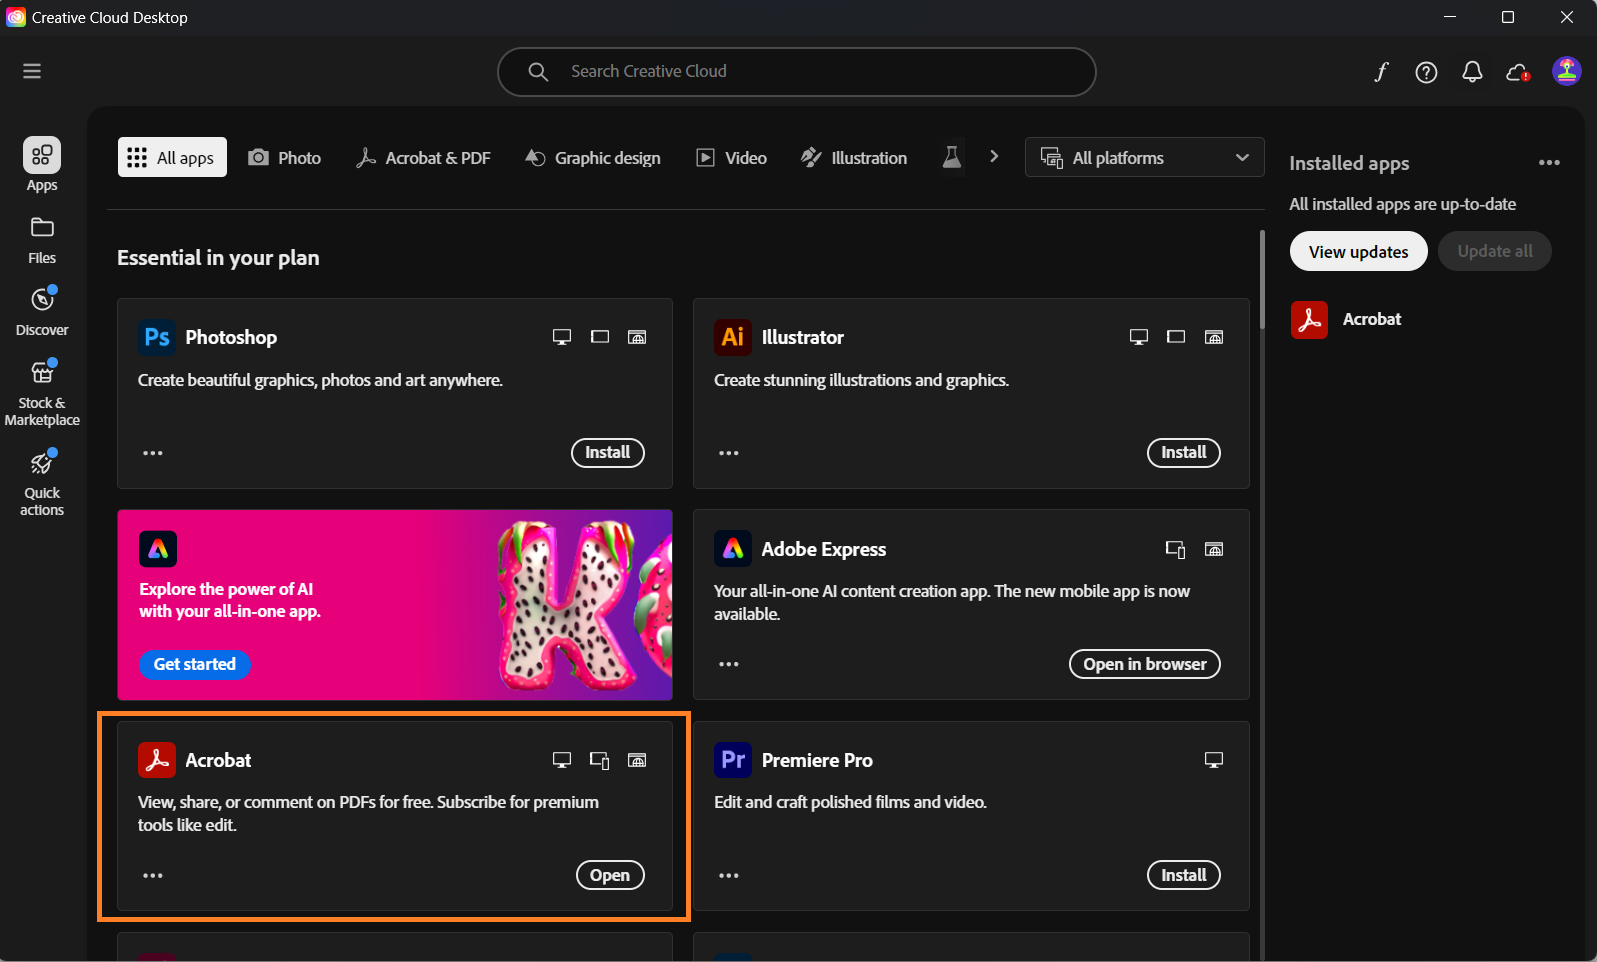Click the Illustrator Ai app icon
The image size is (1597, 962).
tap(733, 337)
